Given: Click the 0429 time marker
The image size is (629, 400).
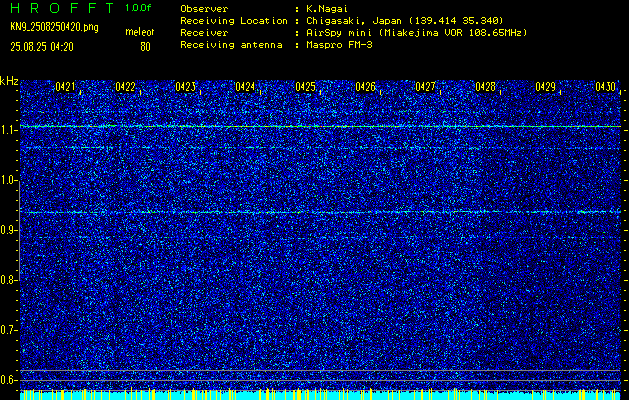Looking at the screenshot, I should (545, 87).
